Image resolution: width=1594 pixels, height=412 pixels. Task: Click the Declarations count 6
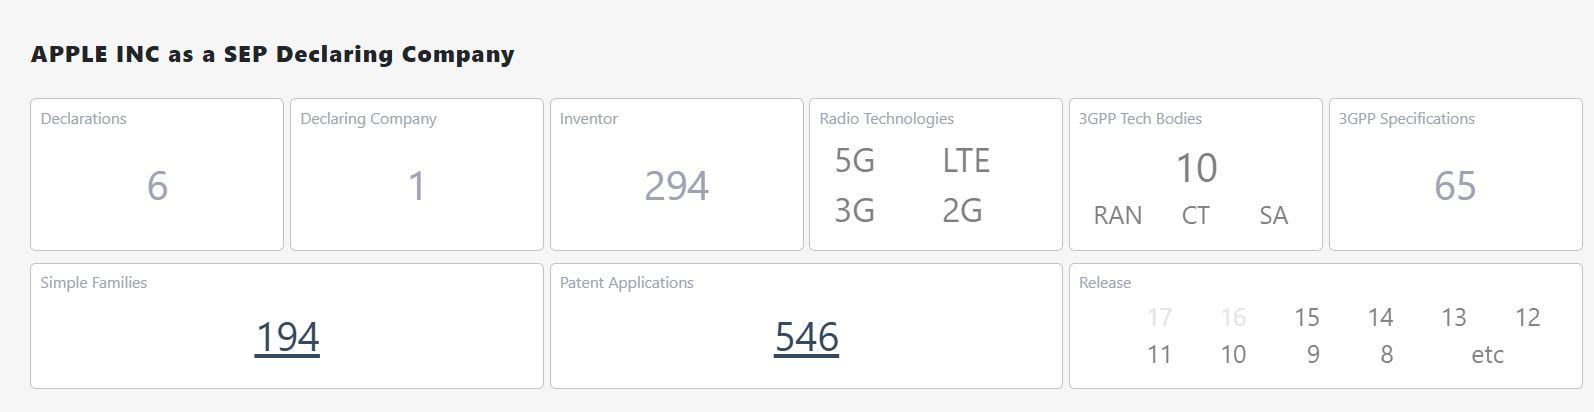[157, 187]
